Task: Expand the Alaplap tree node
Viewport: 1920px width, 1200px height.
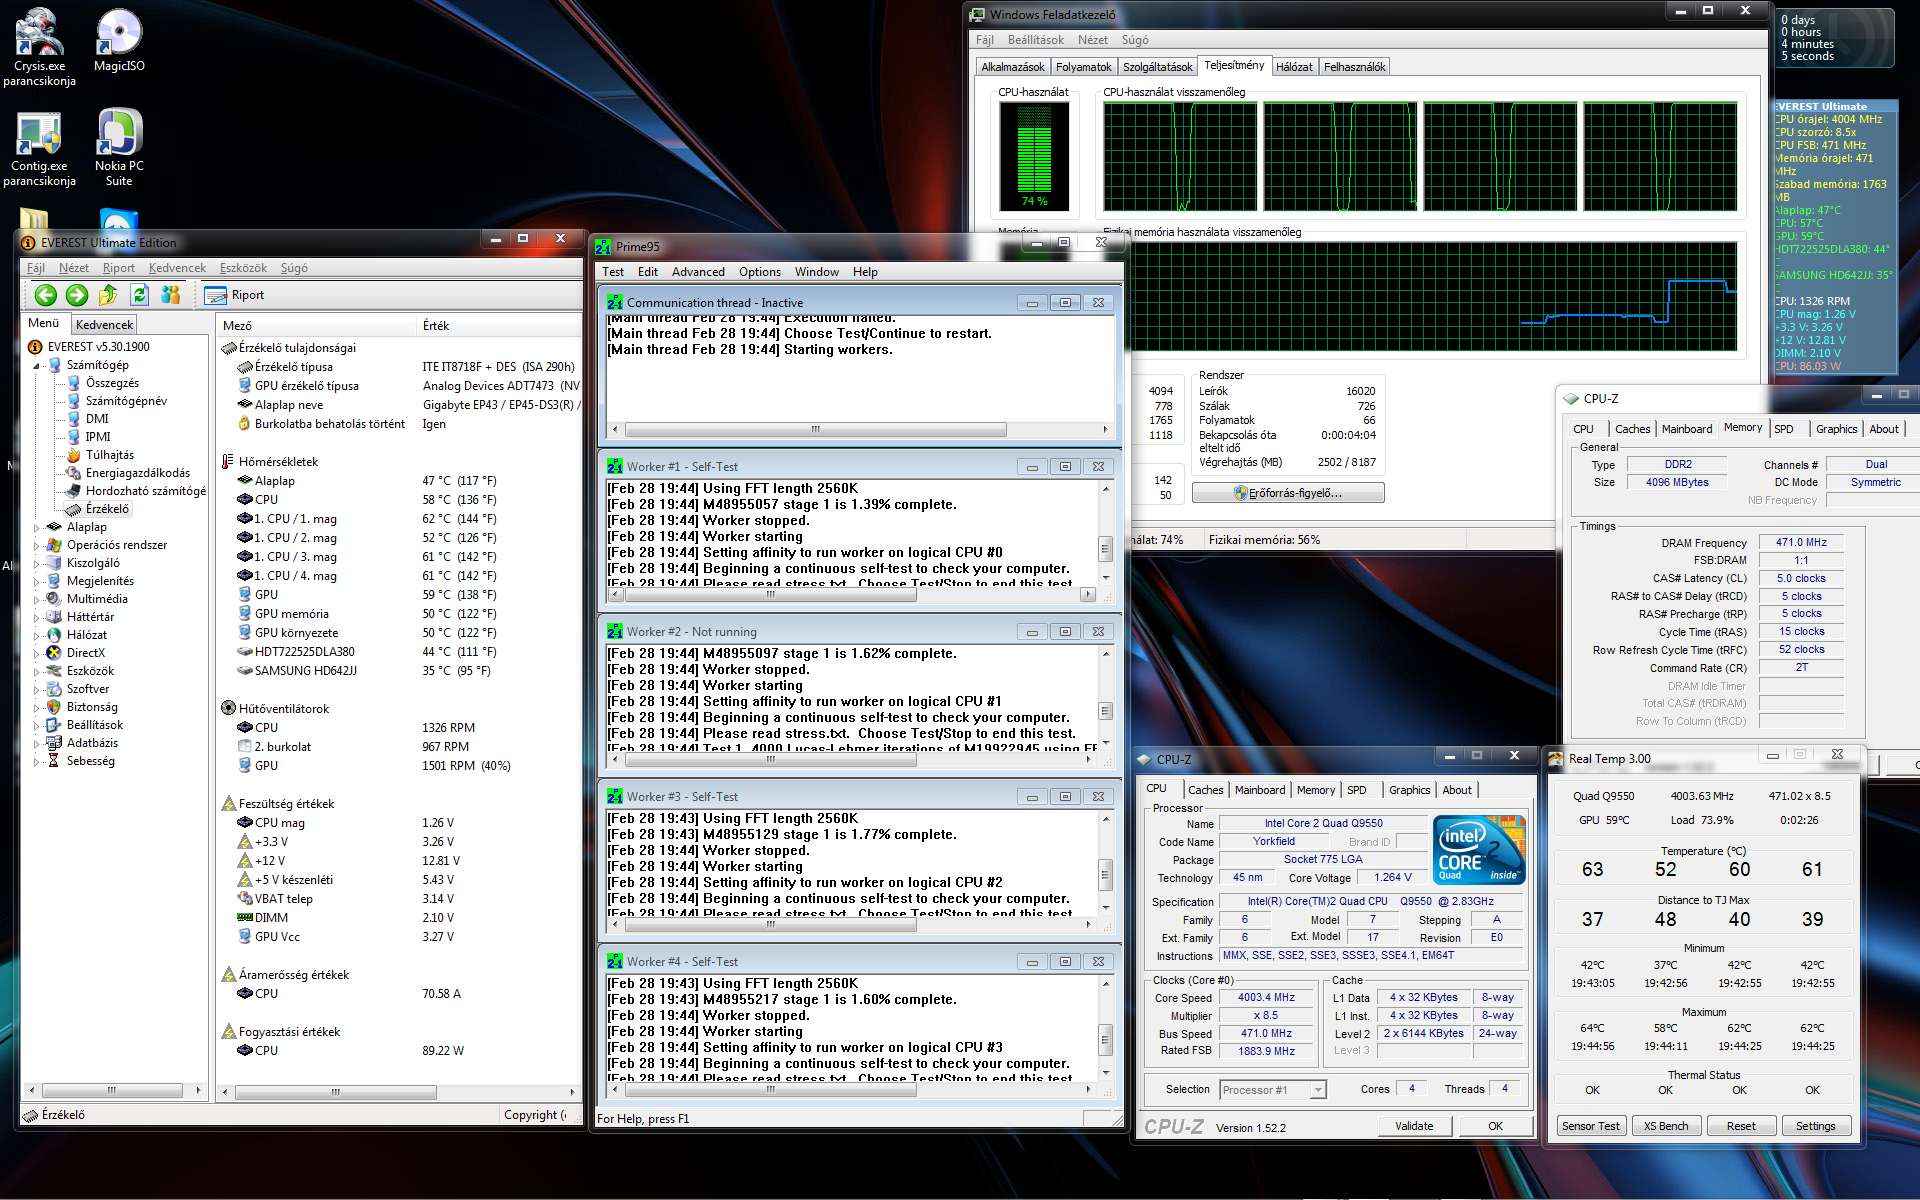Action: 37,527
